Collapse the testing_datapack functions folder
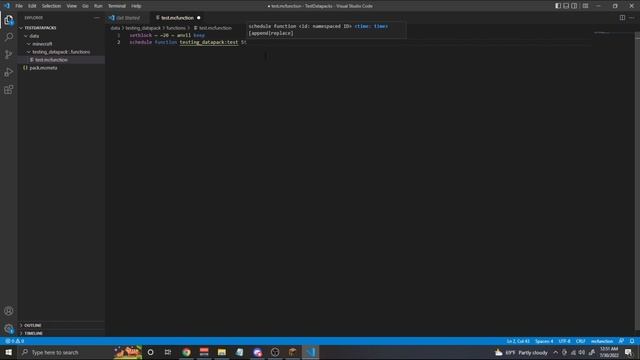Viewport: 640px width, 360px height. click(61, 52)
